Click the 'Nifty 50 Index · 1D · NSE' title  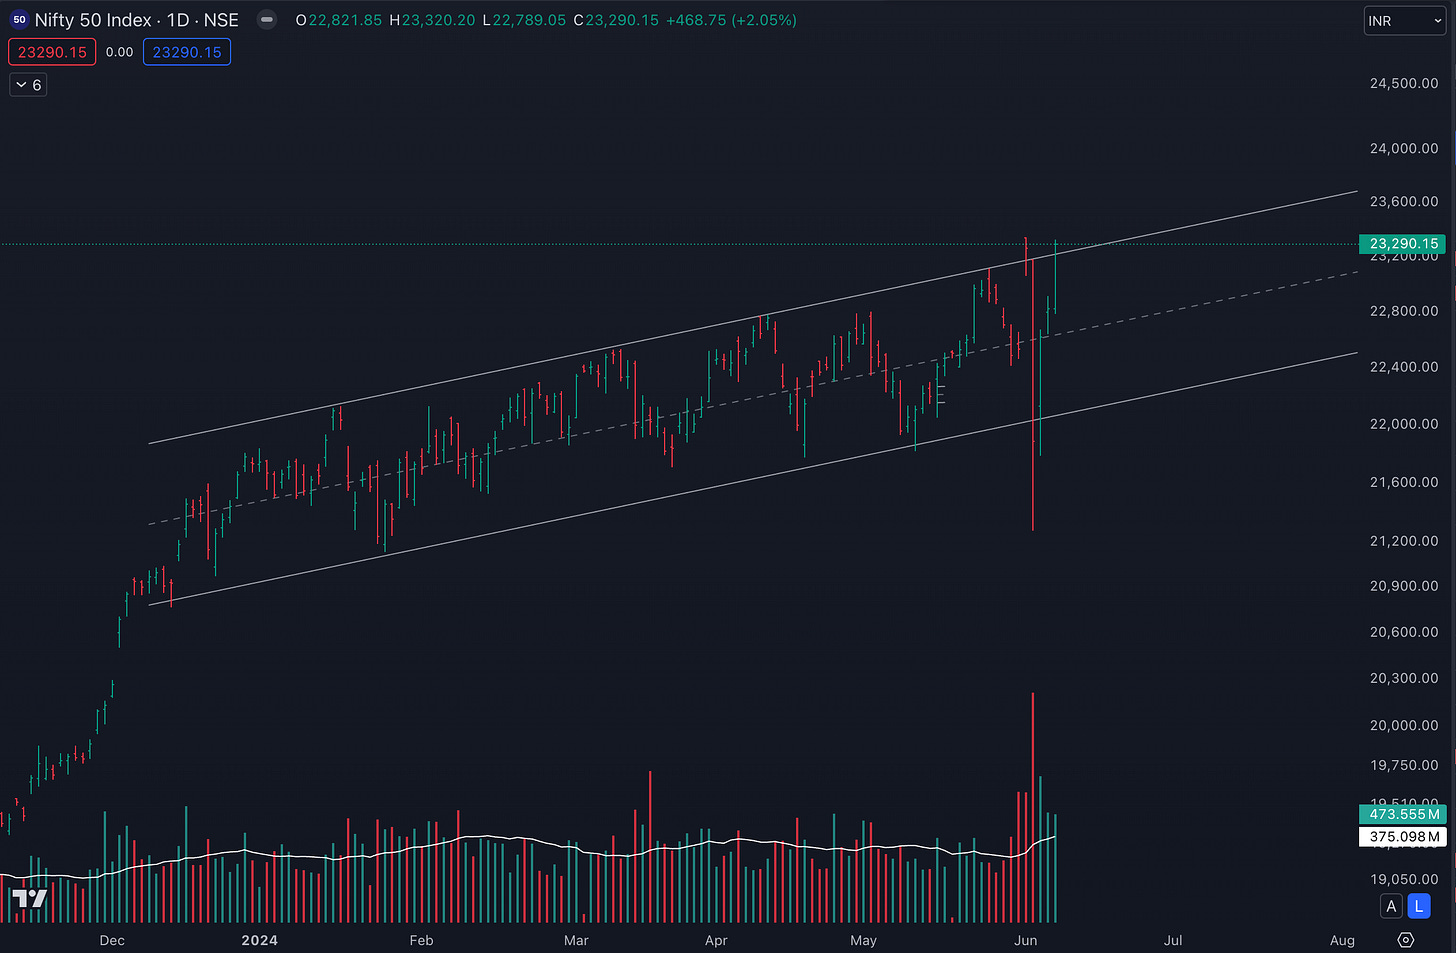click(x=137, y=20)
